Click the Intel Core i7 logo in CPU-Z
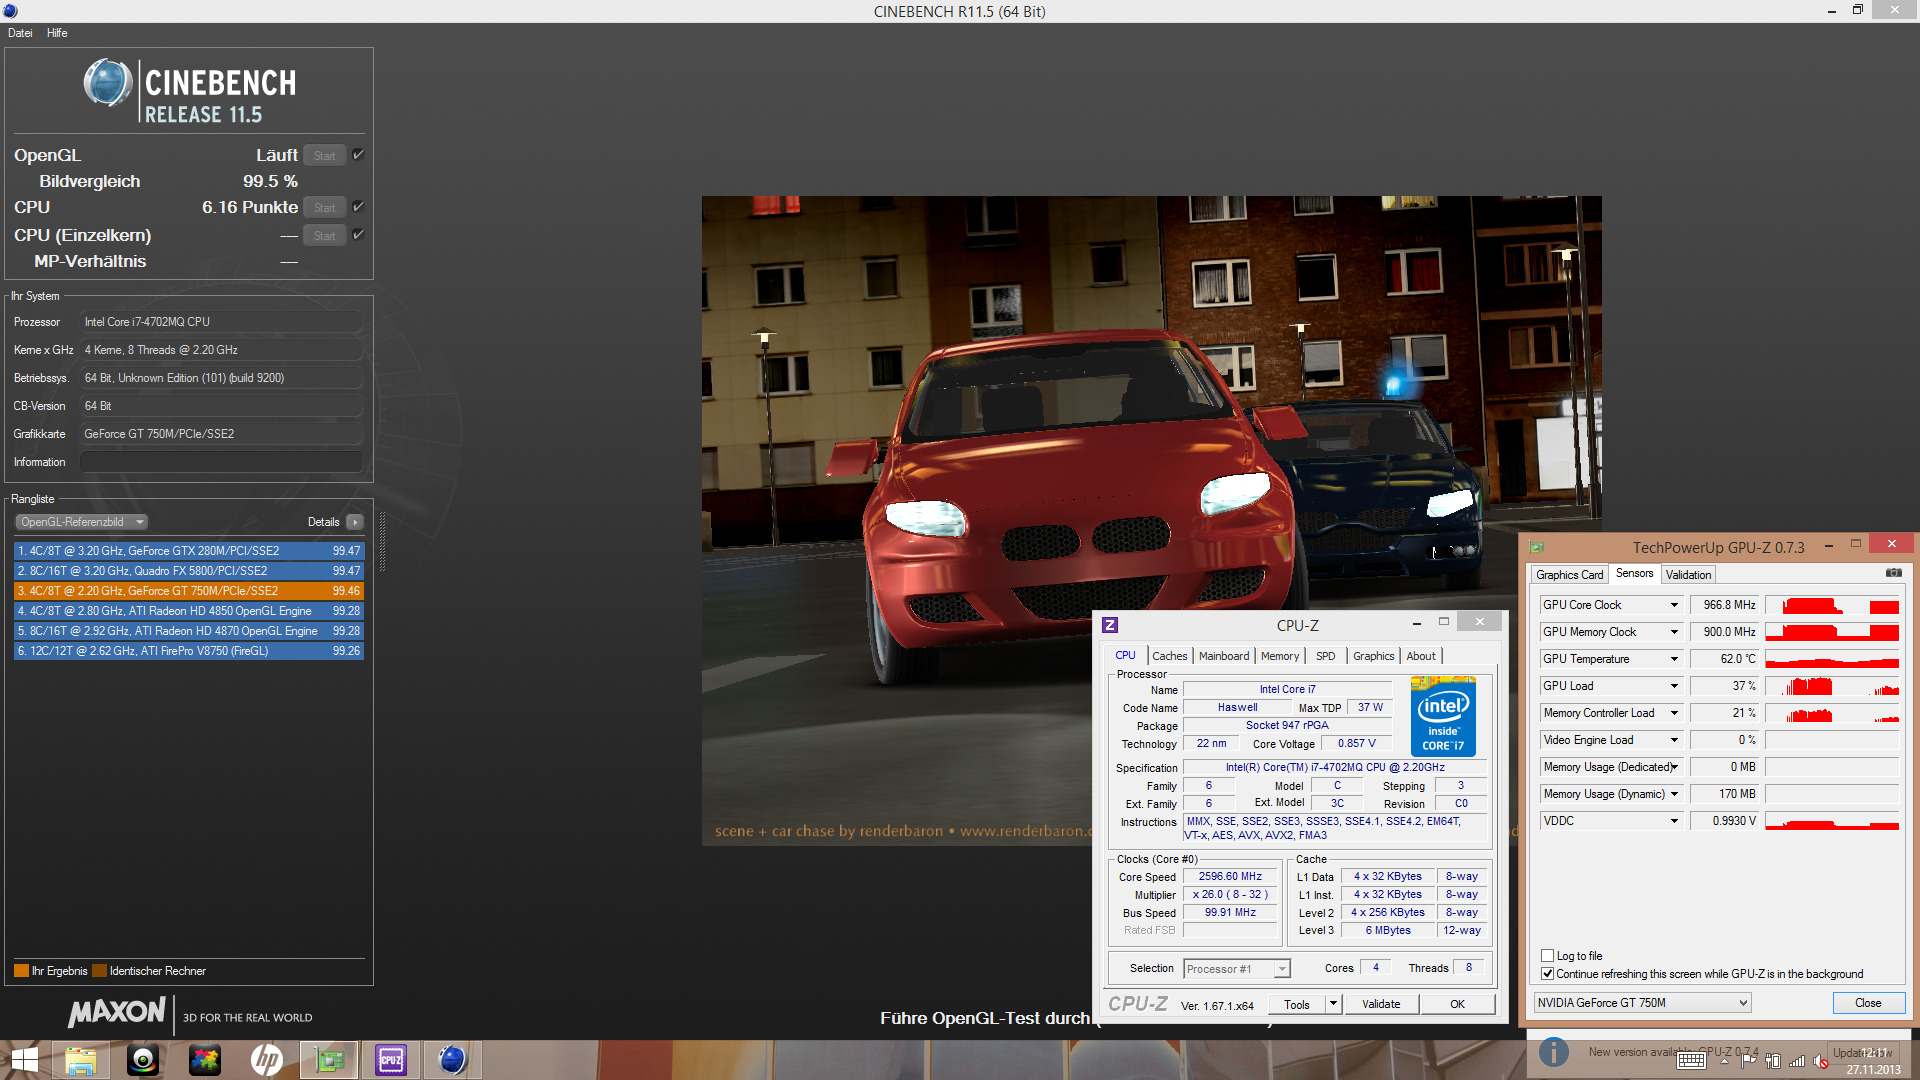 click(x=1443, y=716)
